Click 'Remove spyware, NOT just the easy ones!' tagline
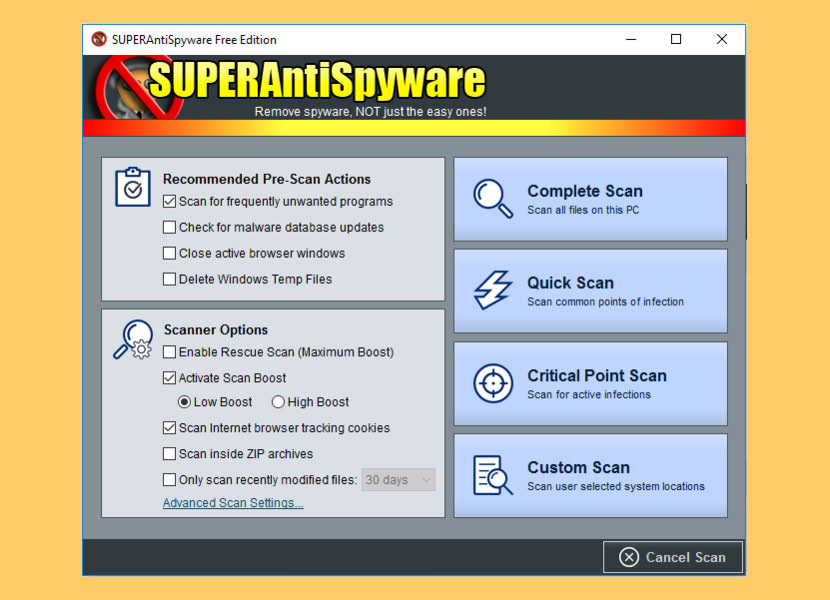Image resolution: width=830 pixels, height=600 pixels. tap(371, 112)
